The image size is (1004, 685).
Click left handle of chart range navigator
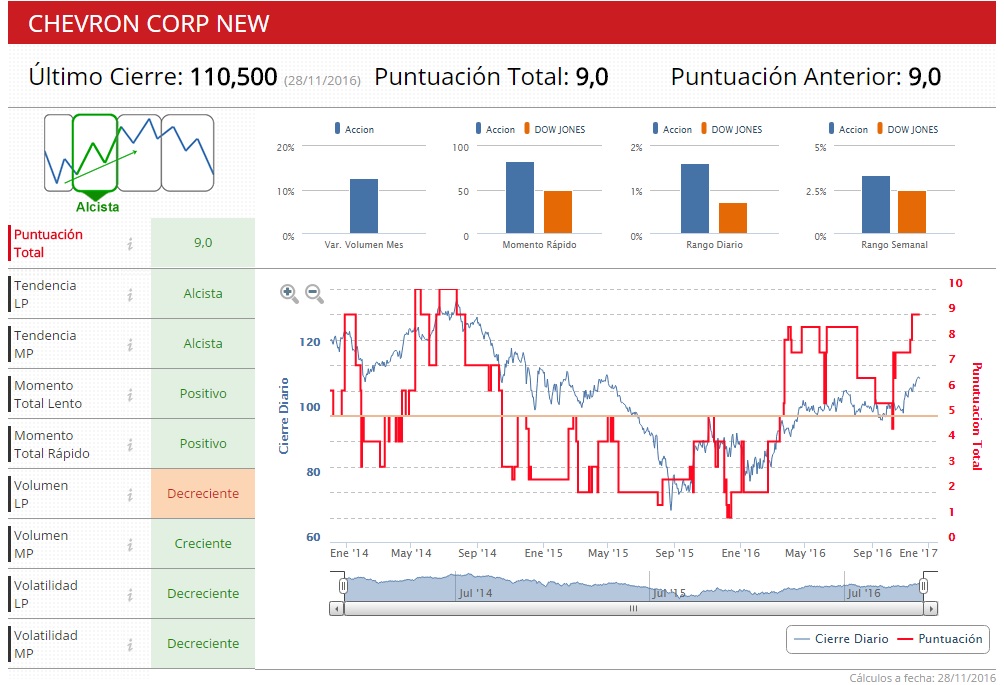343,586
